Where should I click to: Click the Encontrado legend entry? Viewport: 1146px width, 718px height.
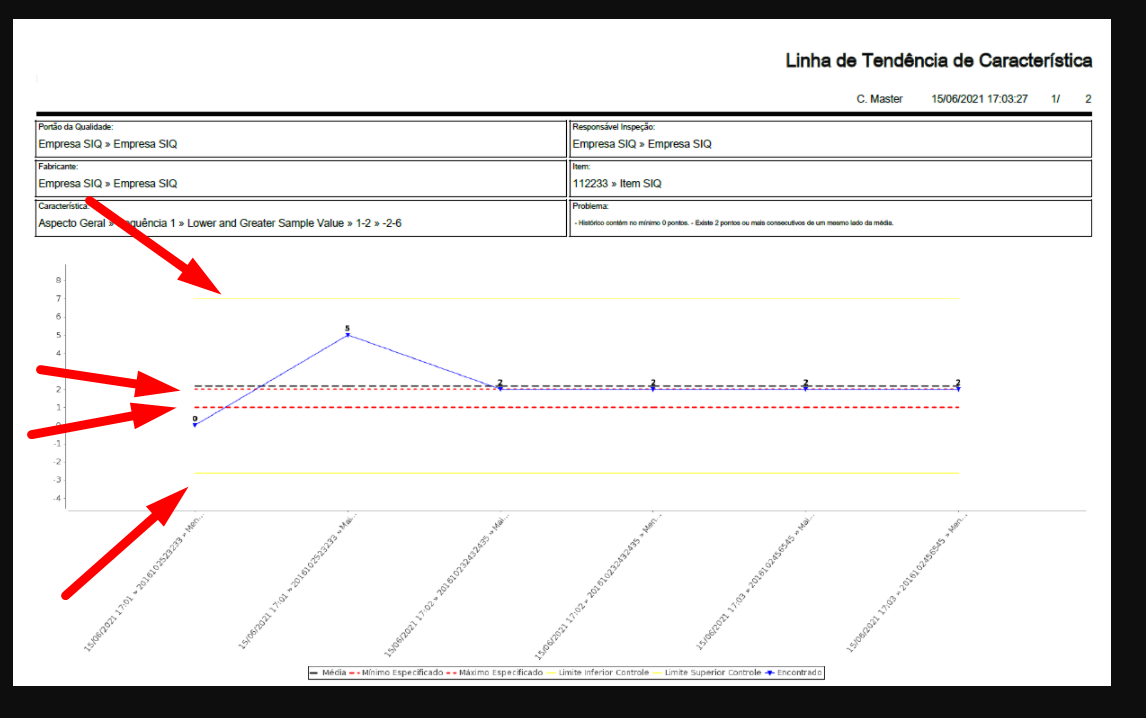[794, 673]
